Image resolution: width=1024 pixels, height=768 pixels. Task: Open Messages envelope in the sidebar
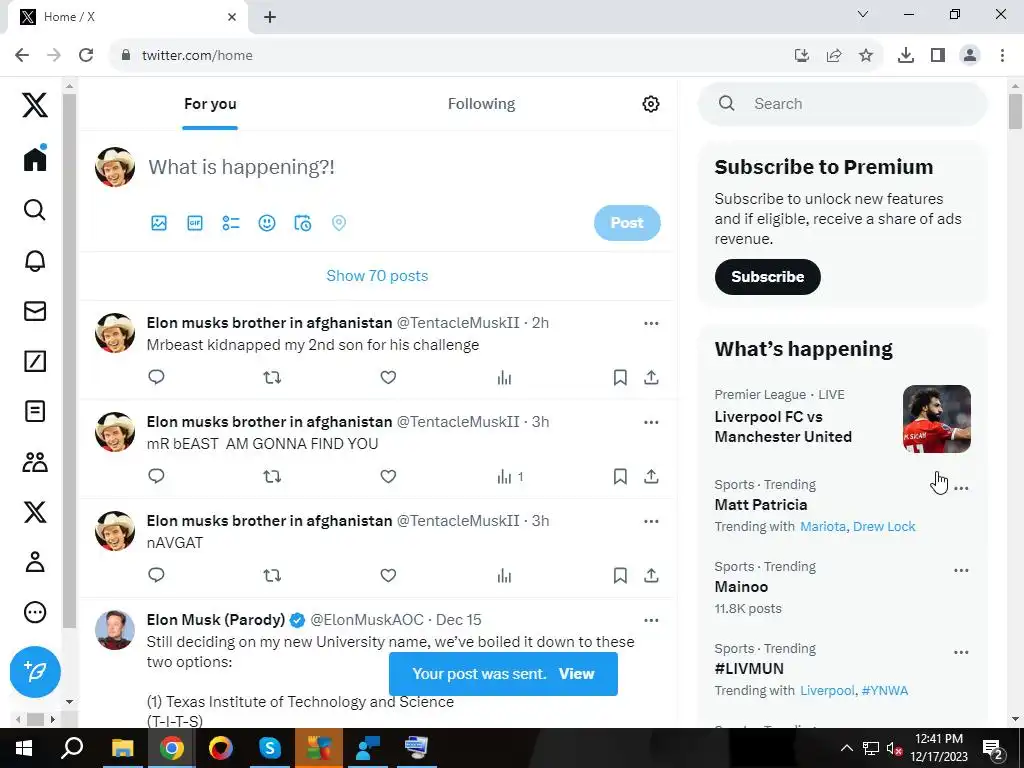[35, 311]
